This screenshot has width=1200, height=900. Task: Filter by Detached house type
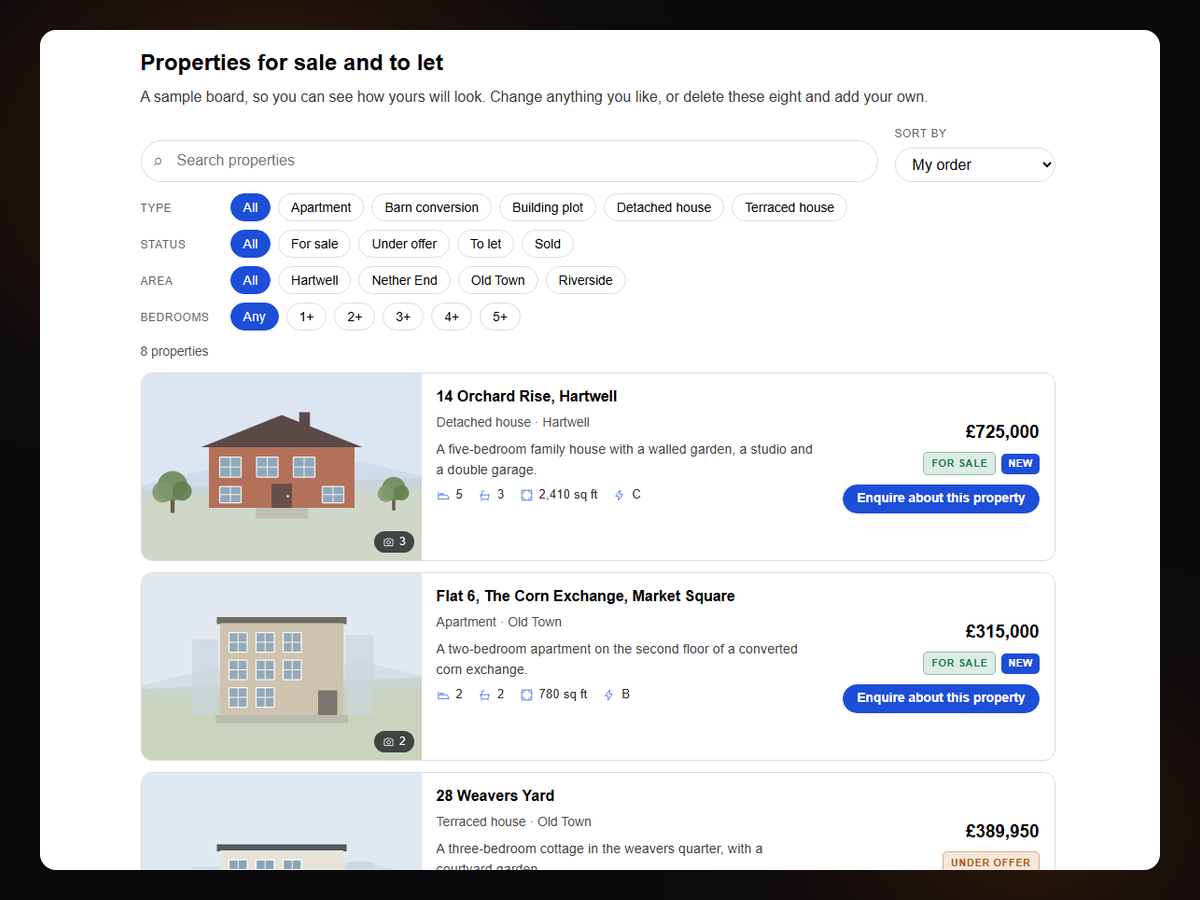664,208
